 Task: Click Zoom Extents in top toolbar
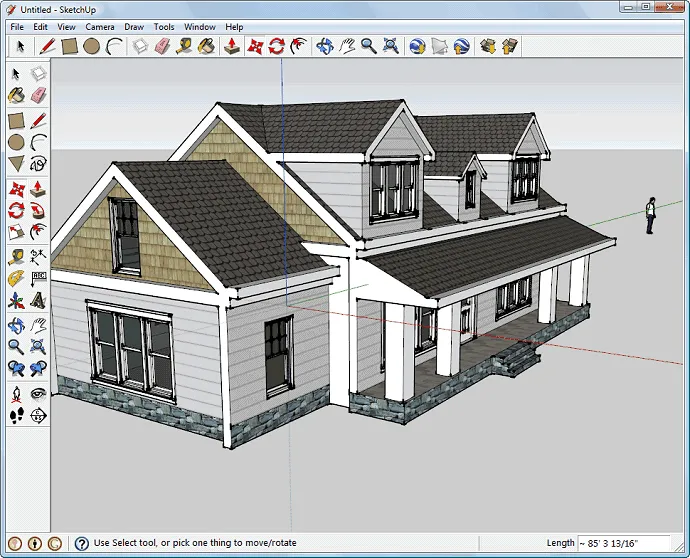pyautogui.click(x=391, y=46)
